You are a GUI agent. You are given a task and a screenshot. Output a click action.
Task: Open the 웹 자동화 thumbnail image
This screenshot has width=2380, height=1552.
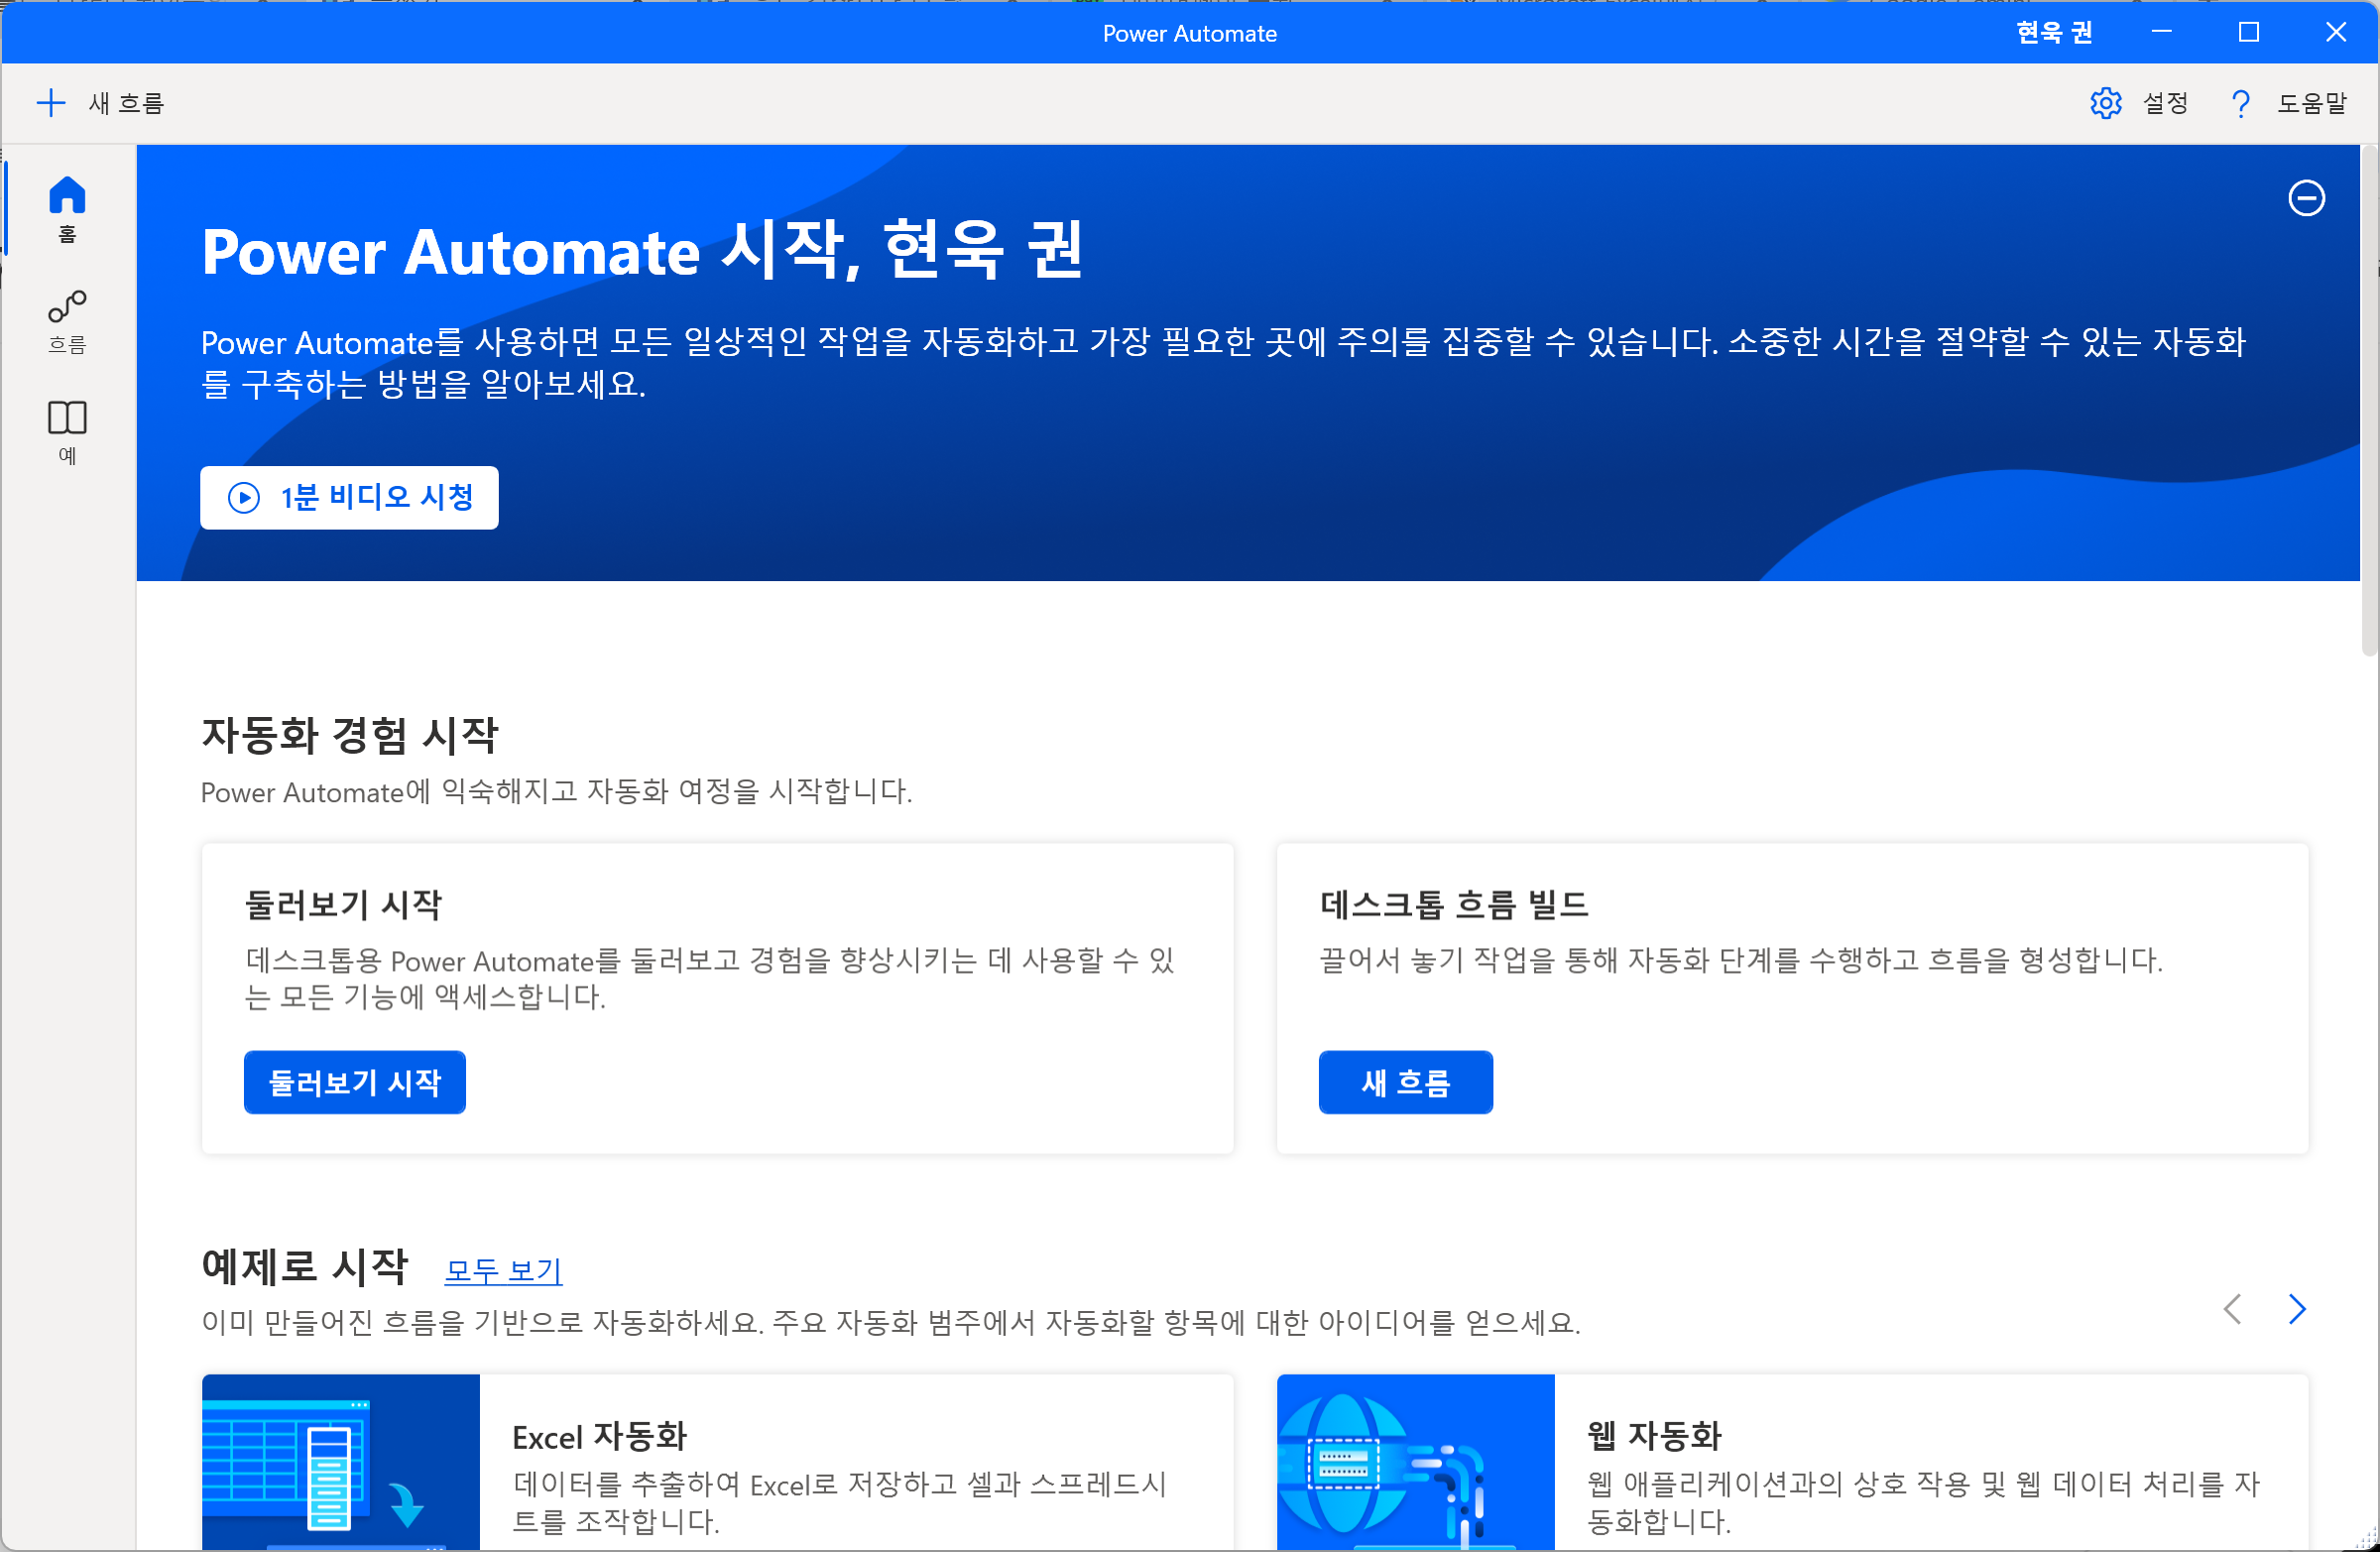pos(1415,1462)
